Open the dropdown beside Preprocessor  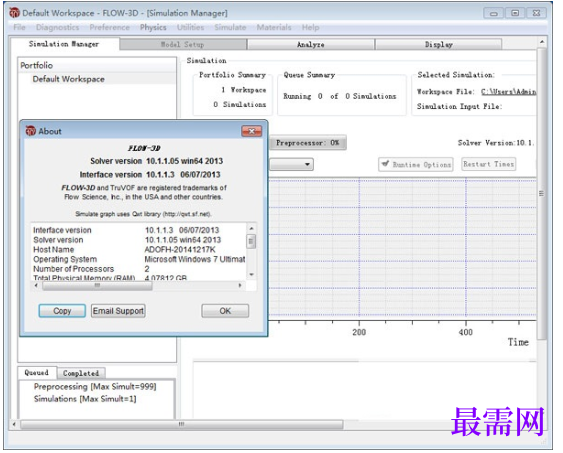(x=291, y=164)
